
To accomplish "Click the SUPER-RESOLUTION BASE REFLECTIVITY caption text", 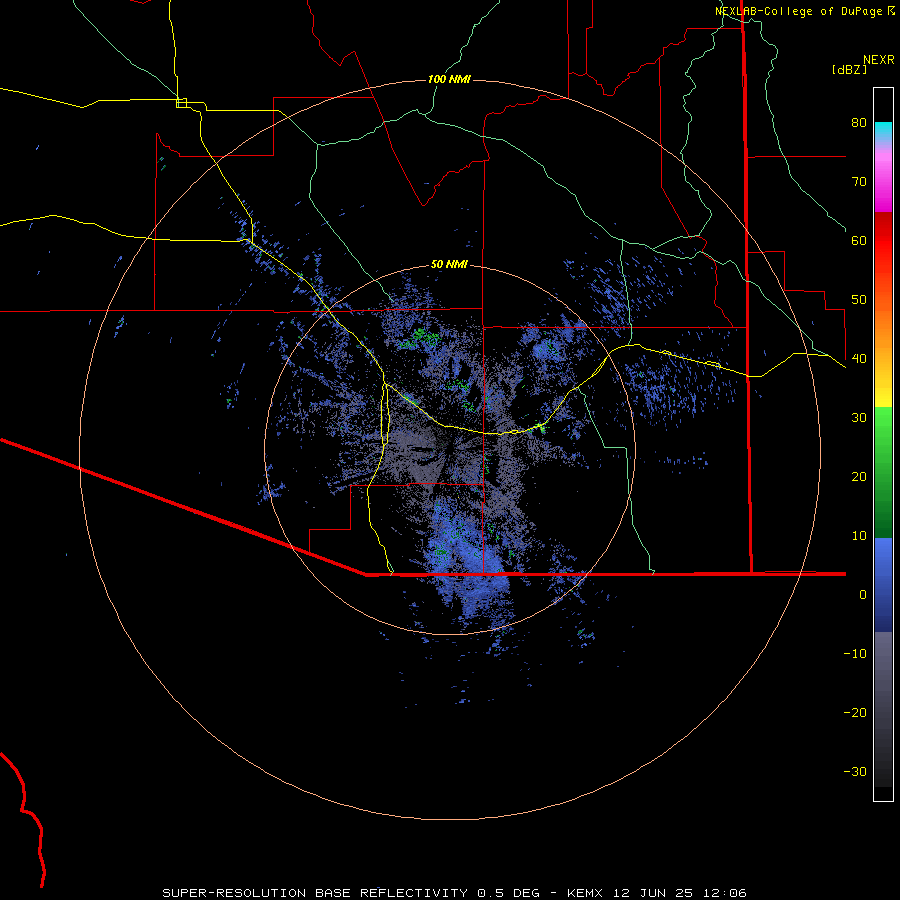I will click(x=315, y=893).
